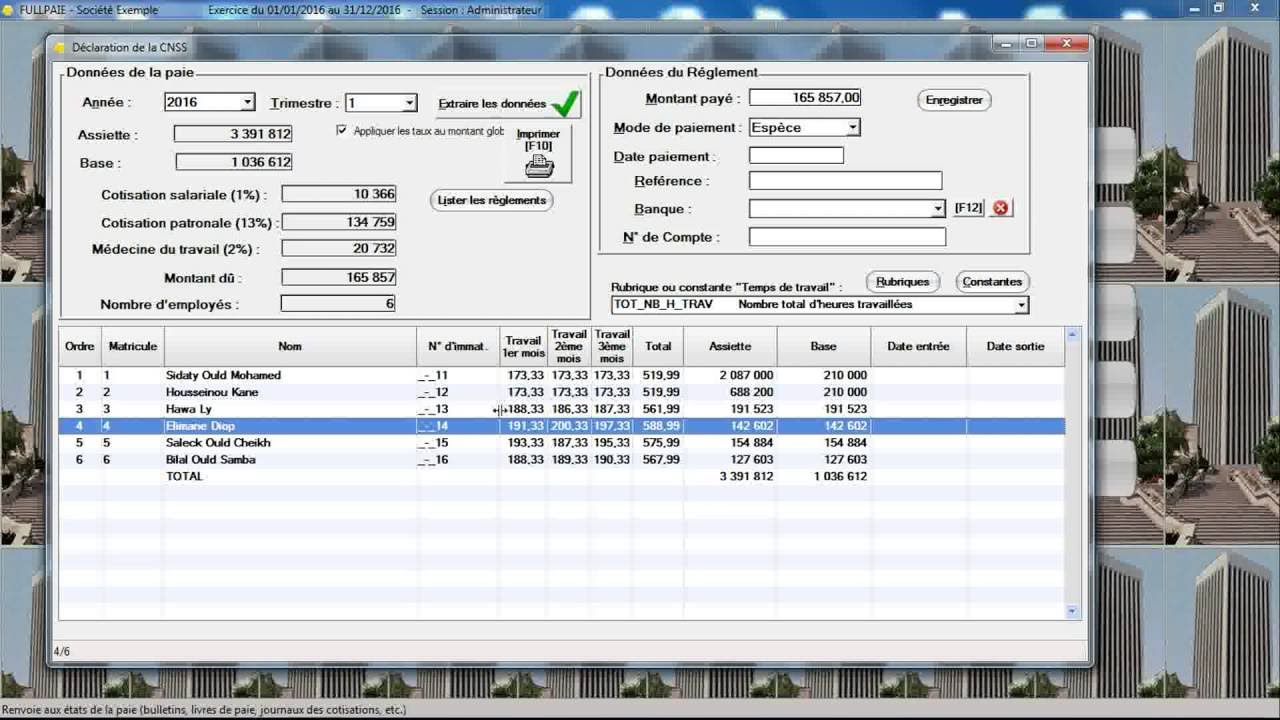The image size is (1280, 720).
Task: Click the Médecine du travail value 20 732
Action: [x=339, y=248]
